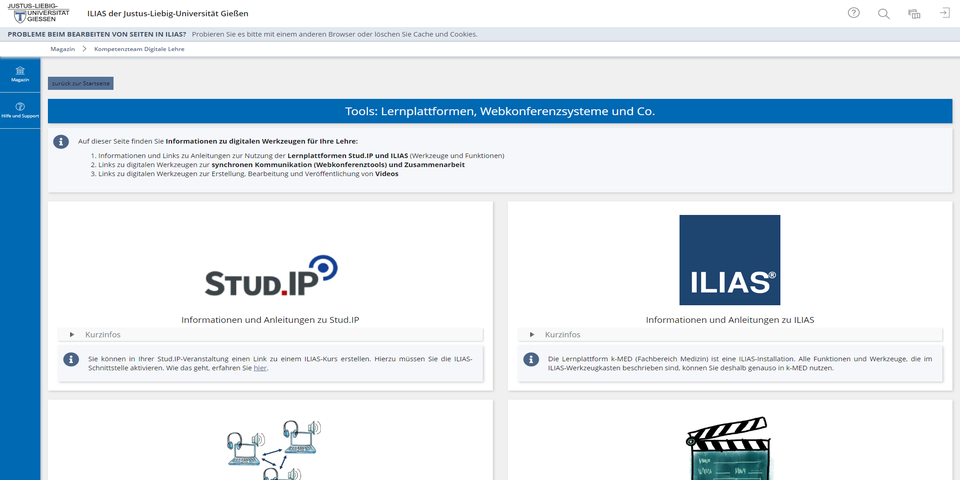The height and width of the screenshot is (480, 960).
Task: Click the info icon beside intro text
Action: [61, 141]
